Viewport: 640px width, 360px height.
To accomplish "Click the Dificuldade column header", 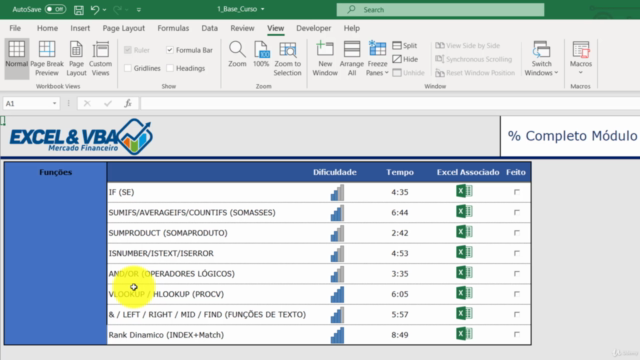I will pyautogui.click(x=335, y=172).
